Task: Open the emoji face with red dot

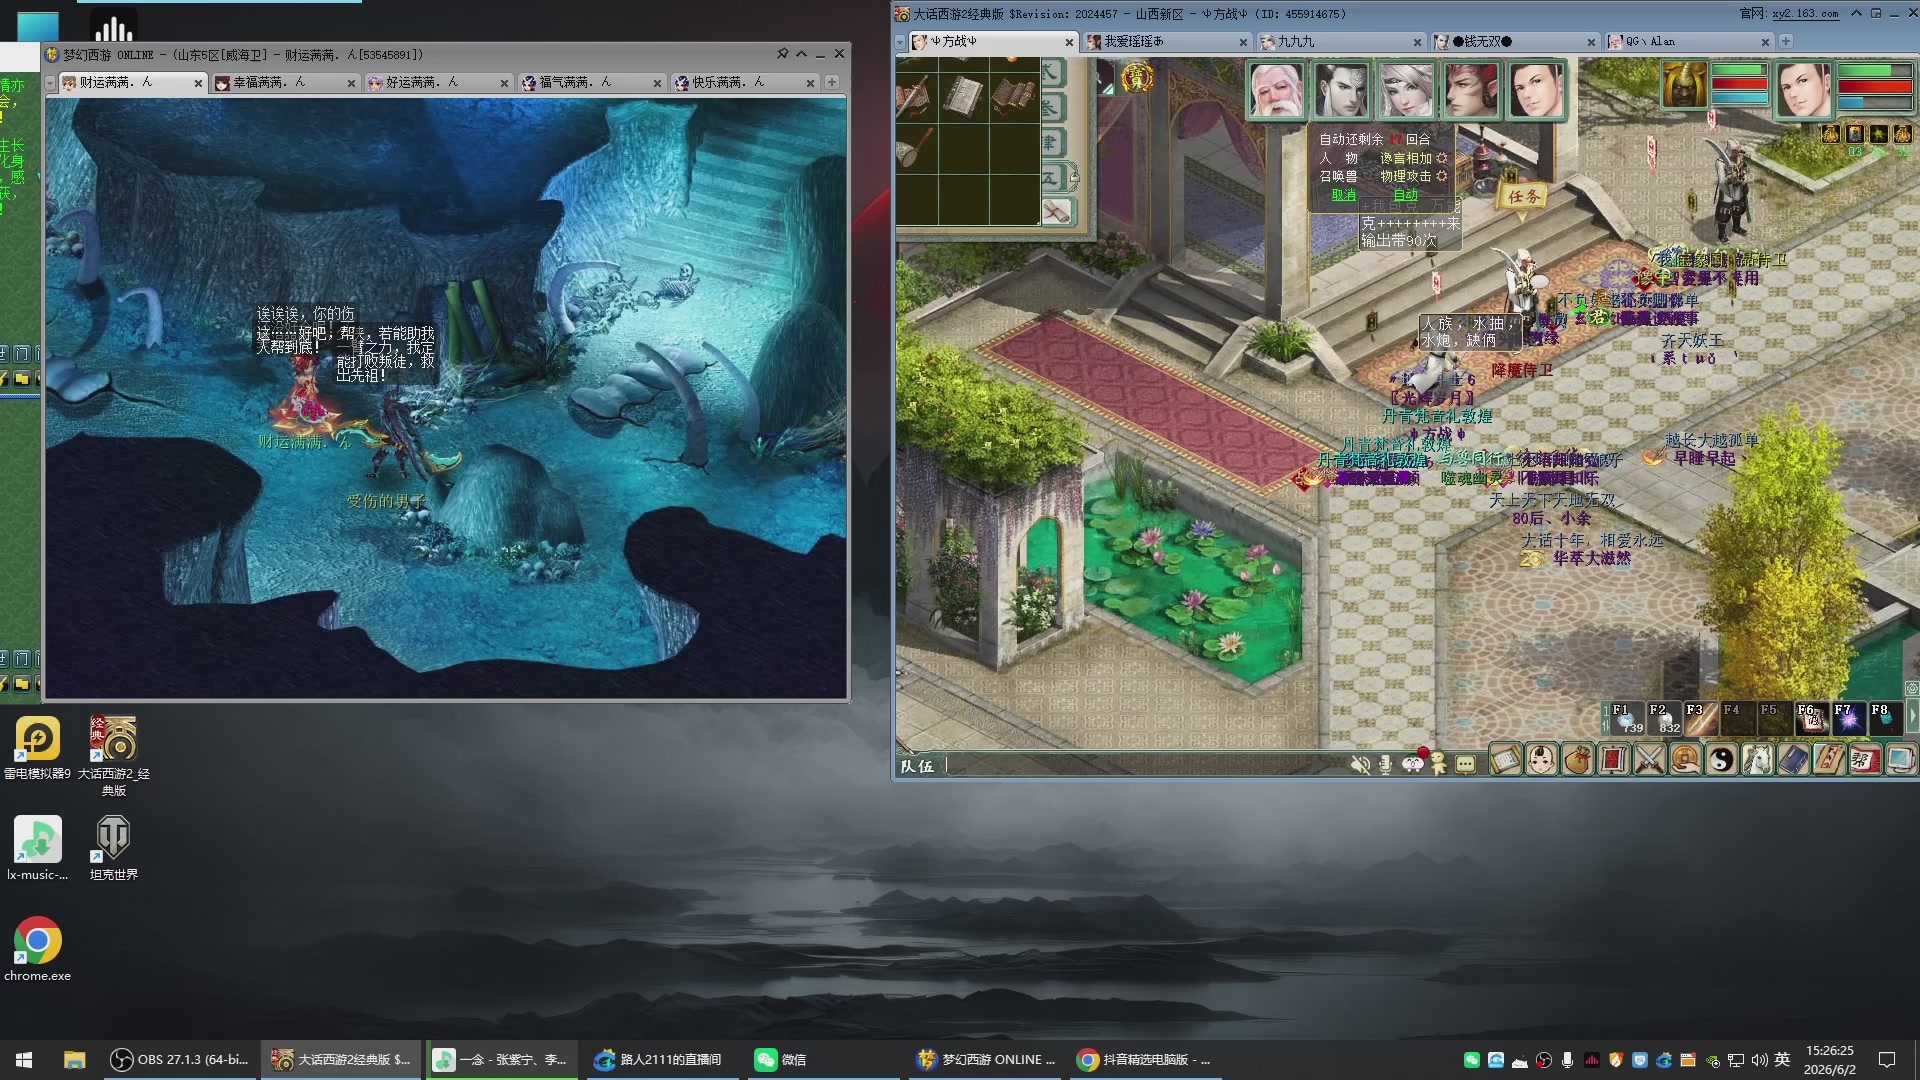Action: pyautogui.click(x=1414, y=763)
